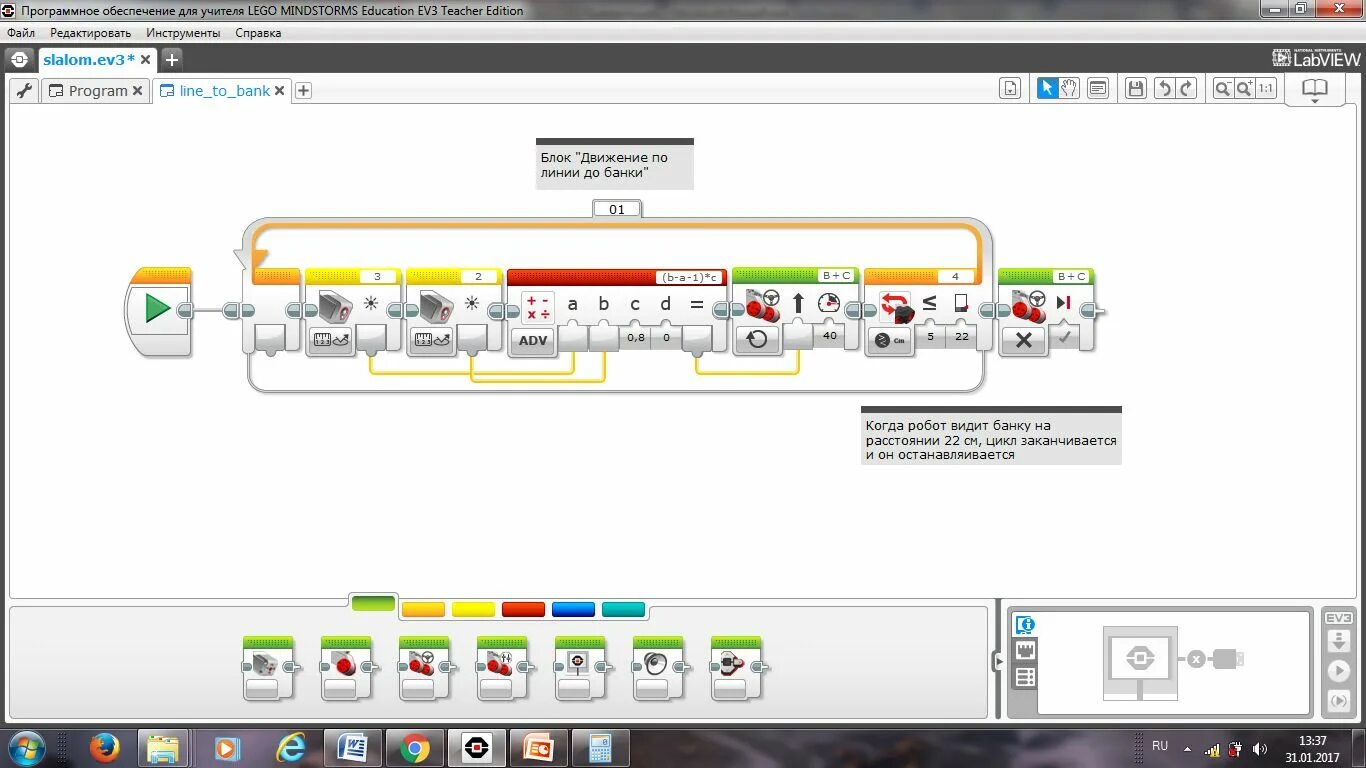
Task: Open mode selector of port 2 sensor block
Action: [431, 340]
